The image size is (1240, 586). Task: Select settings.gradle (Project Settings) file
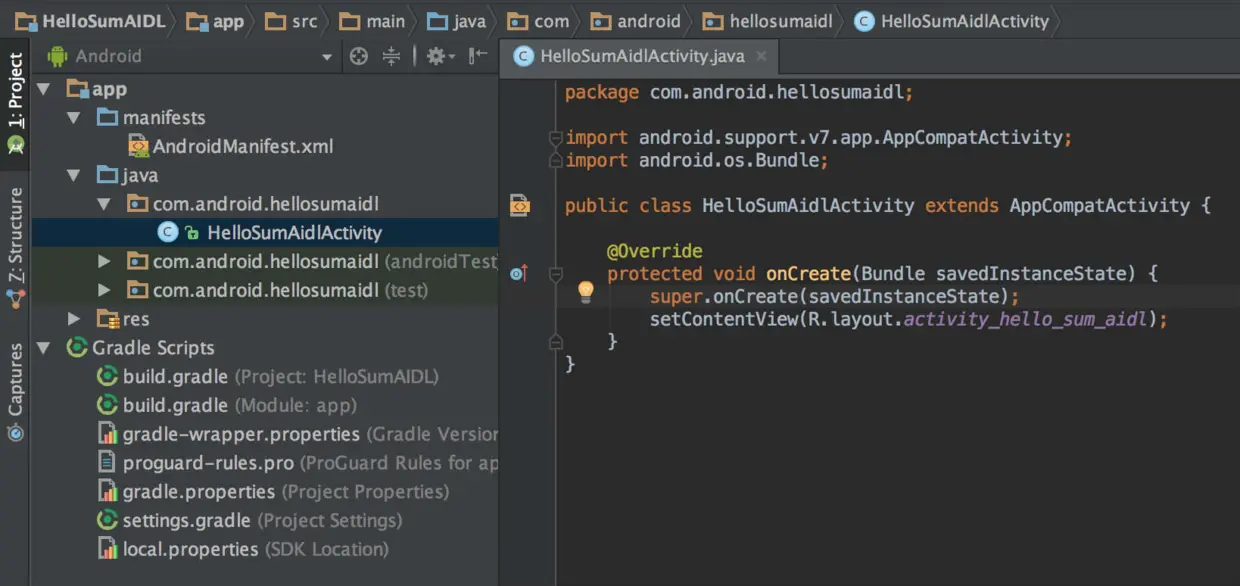tap(262, 521)
